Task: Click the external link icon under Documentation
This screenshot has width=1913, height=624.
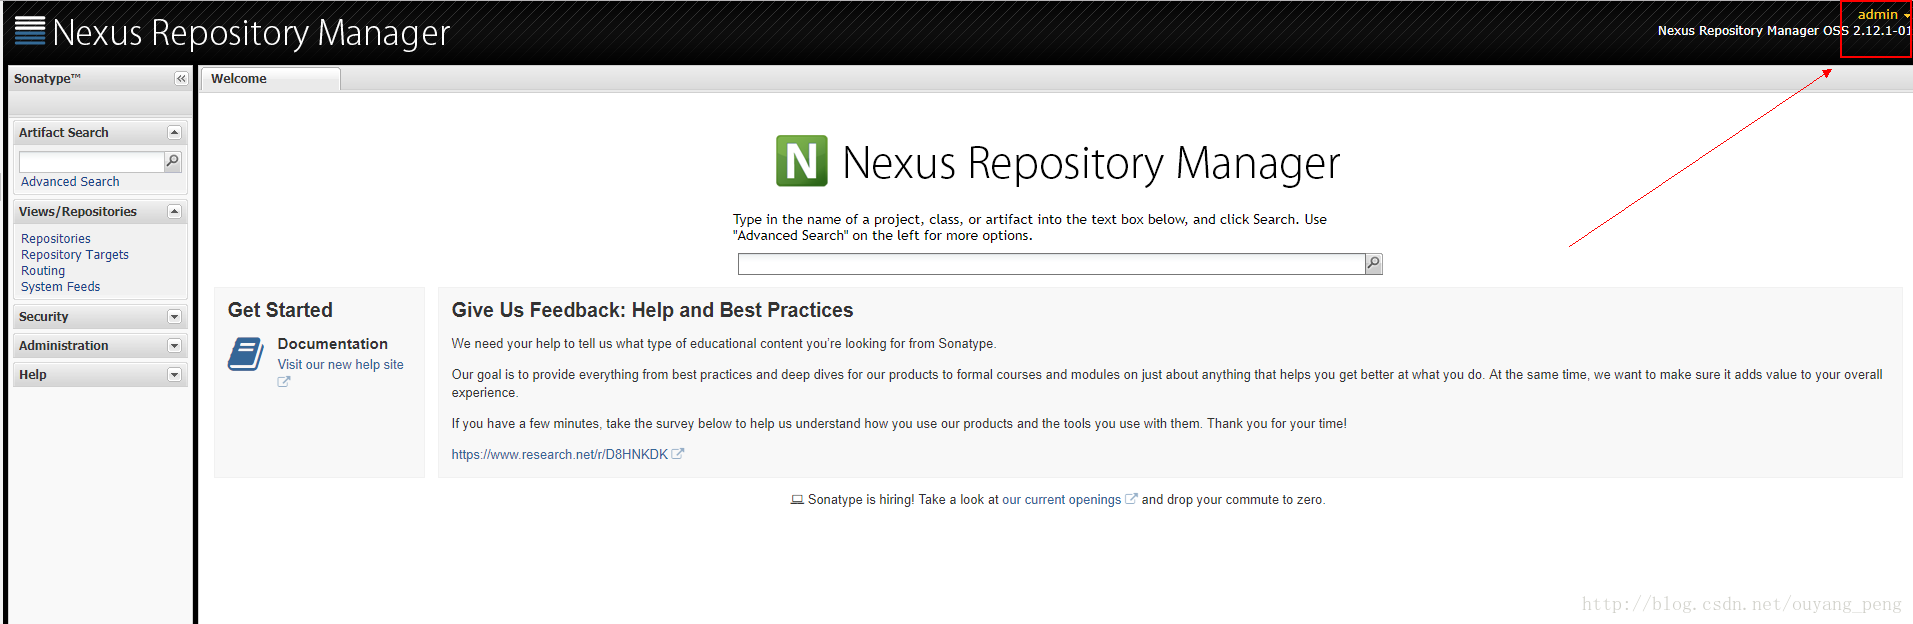Action: click(x=284, y=382)
